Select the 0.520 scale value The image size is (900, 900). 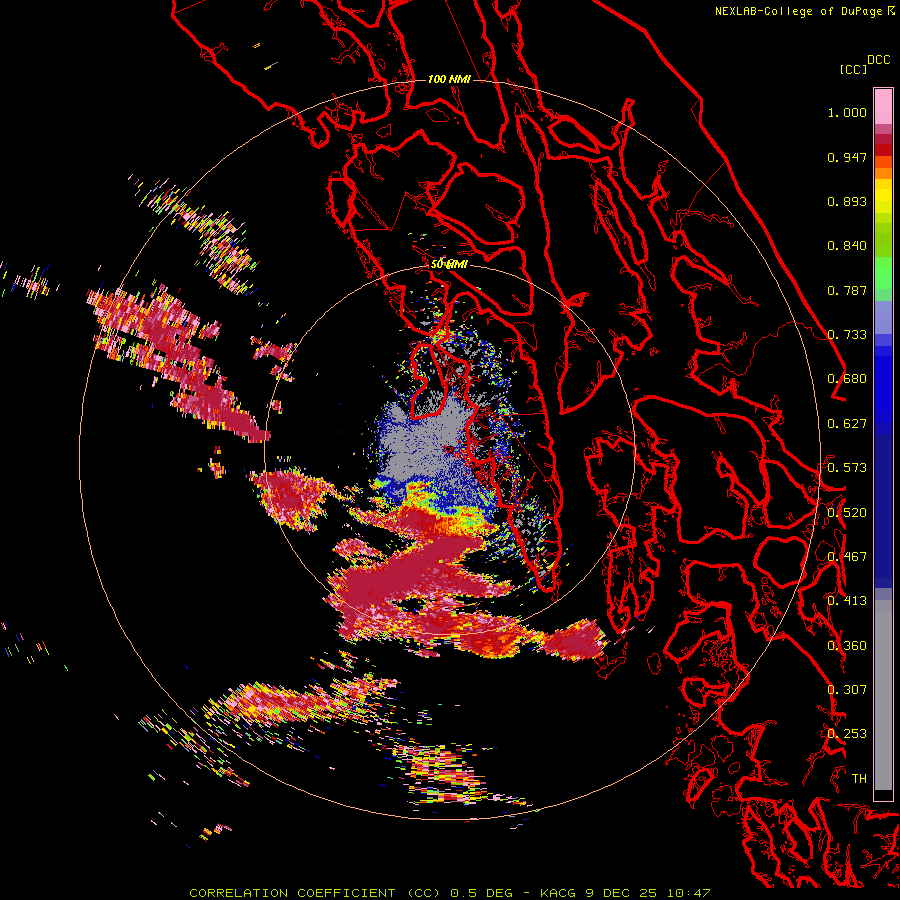tap(847, 513)
